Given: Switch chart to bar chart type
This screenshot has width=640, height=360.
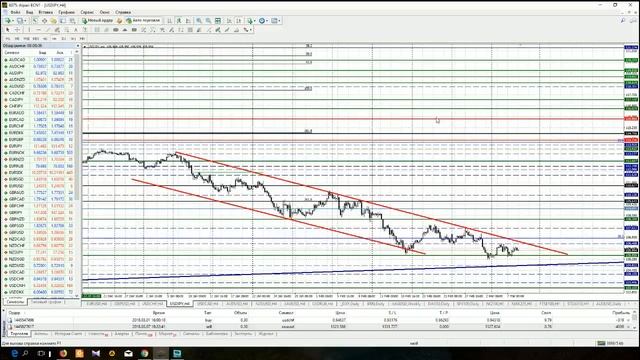Looking at the screenshot, I should pyautogui.click(x=169, y=20).
